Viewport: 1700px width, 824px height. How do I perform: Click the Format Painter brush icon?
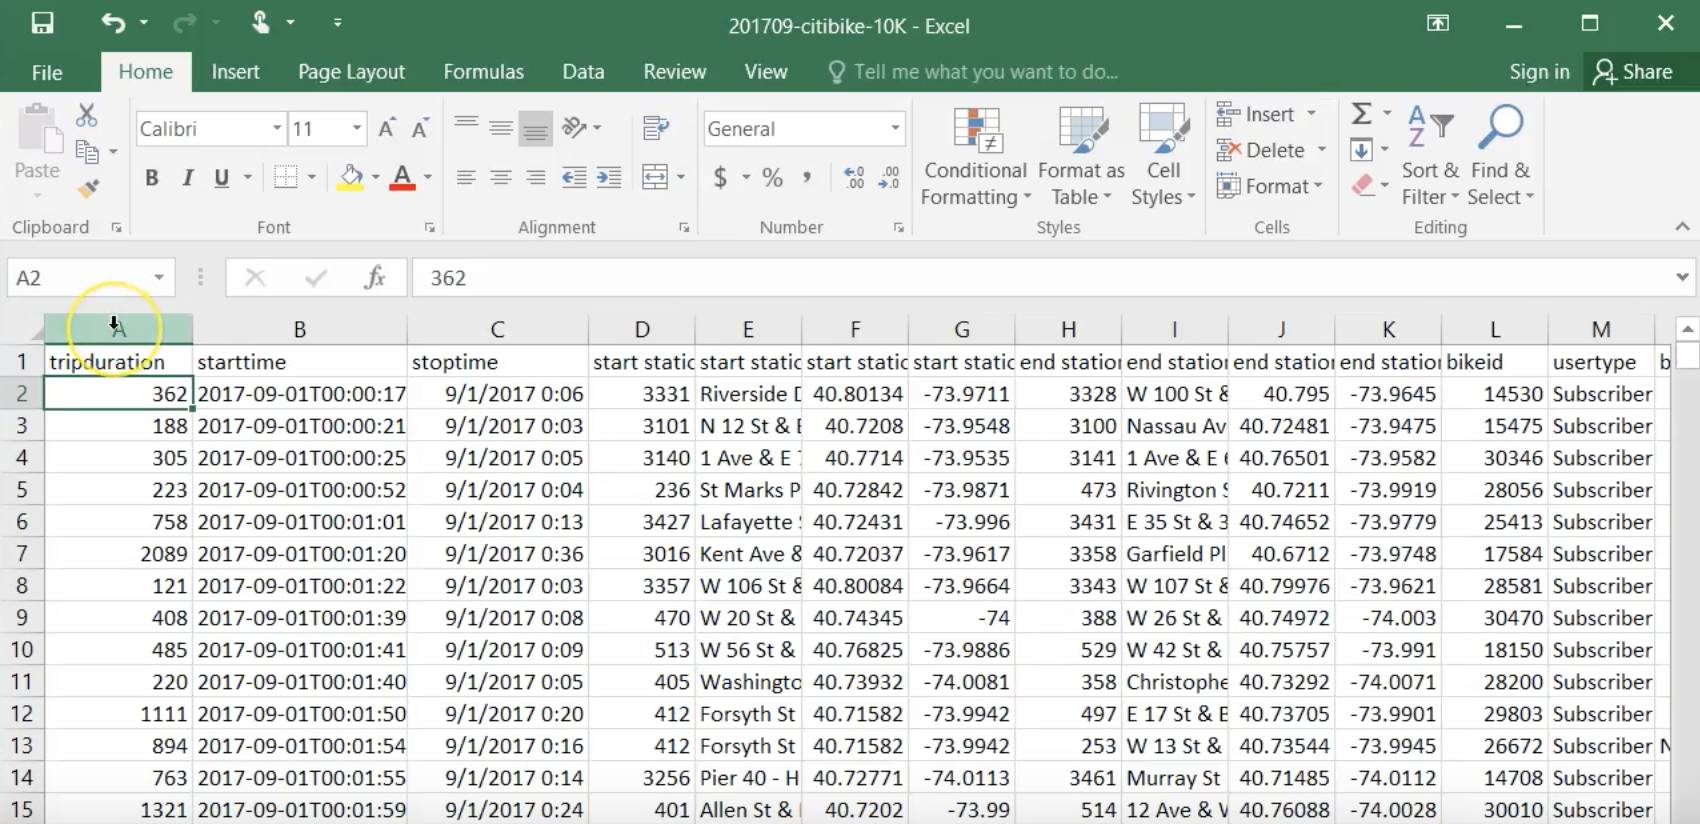[88, 188]
